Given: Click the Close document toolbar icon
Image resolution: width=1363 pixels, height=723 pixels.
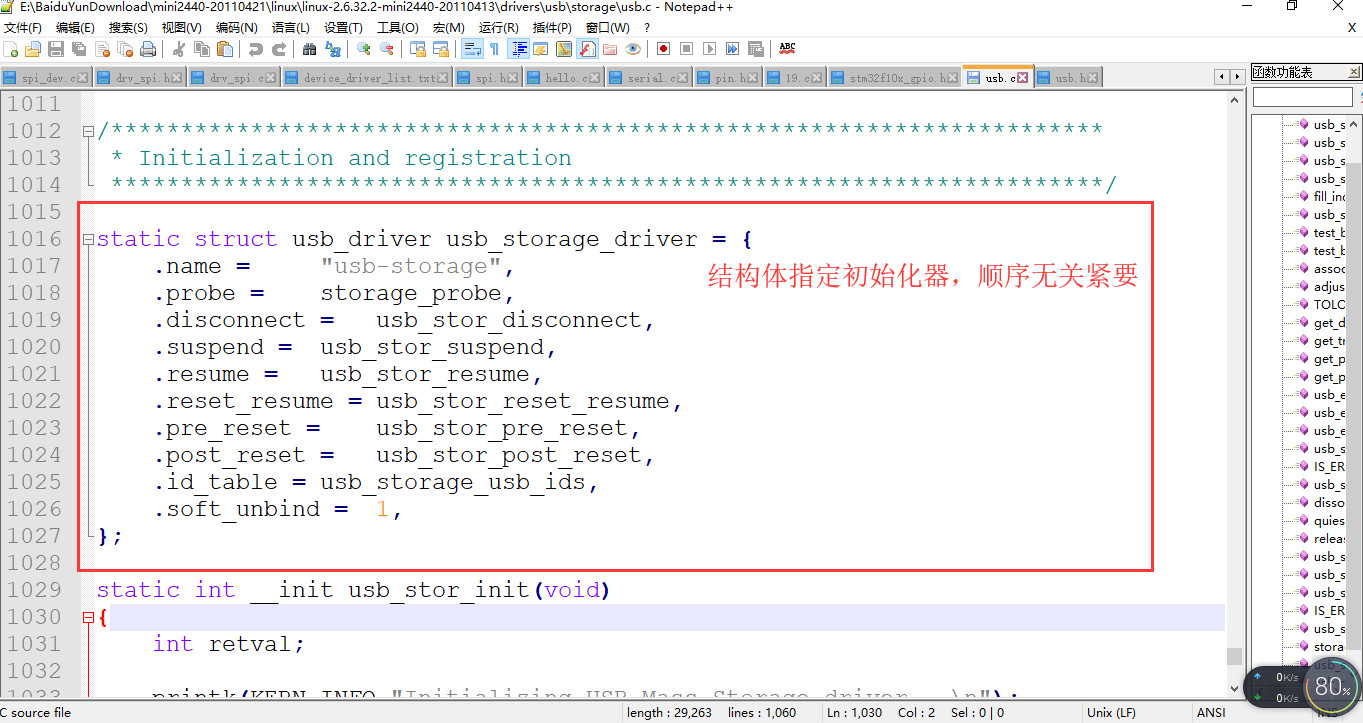Looking at the screenshot, I should pyautogui.click(x=102, y=48).
